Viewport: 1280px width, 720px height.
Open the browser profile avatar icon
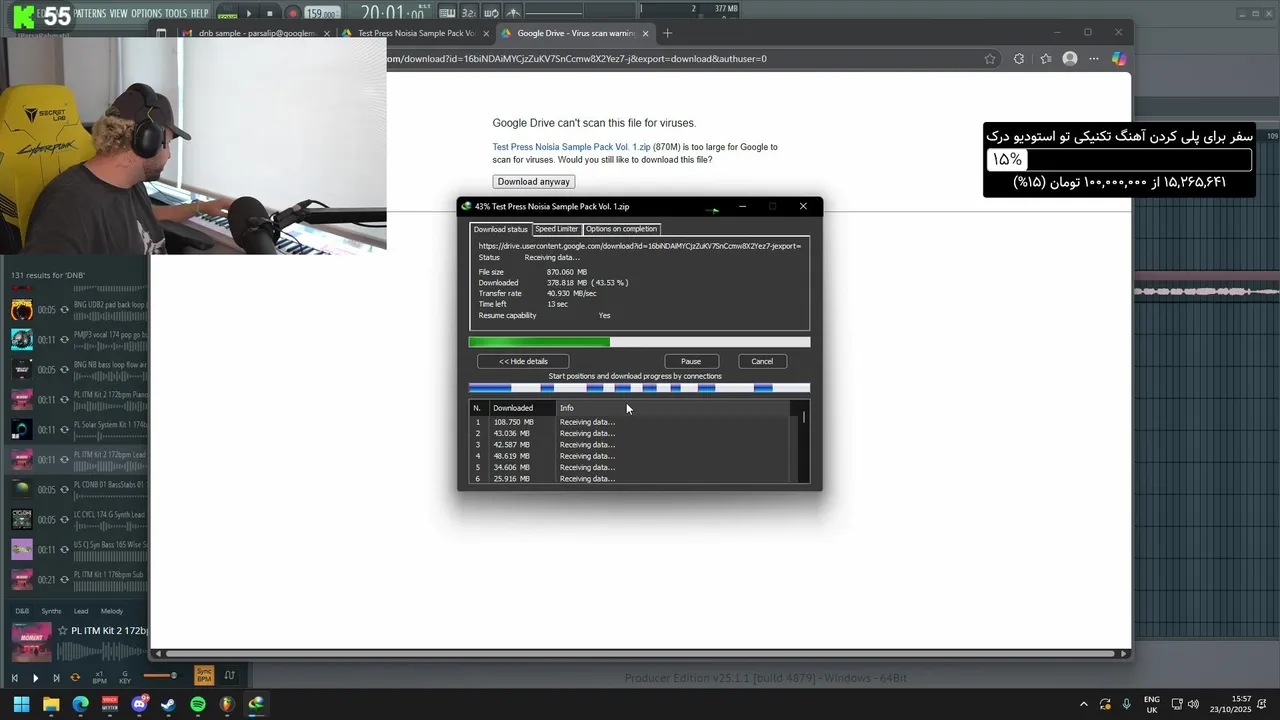(1070, 59)
